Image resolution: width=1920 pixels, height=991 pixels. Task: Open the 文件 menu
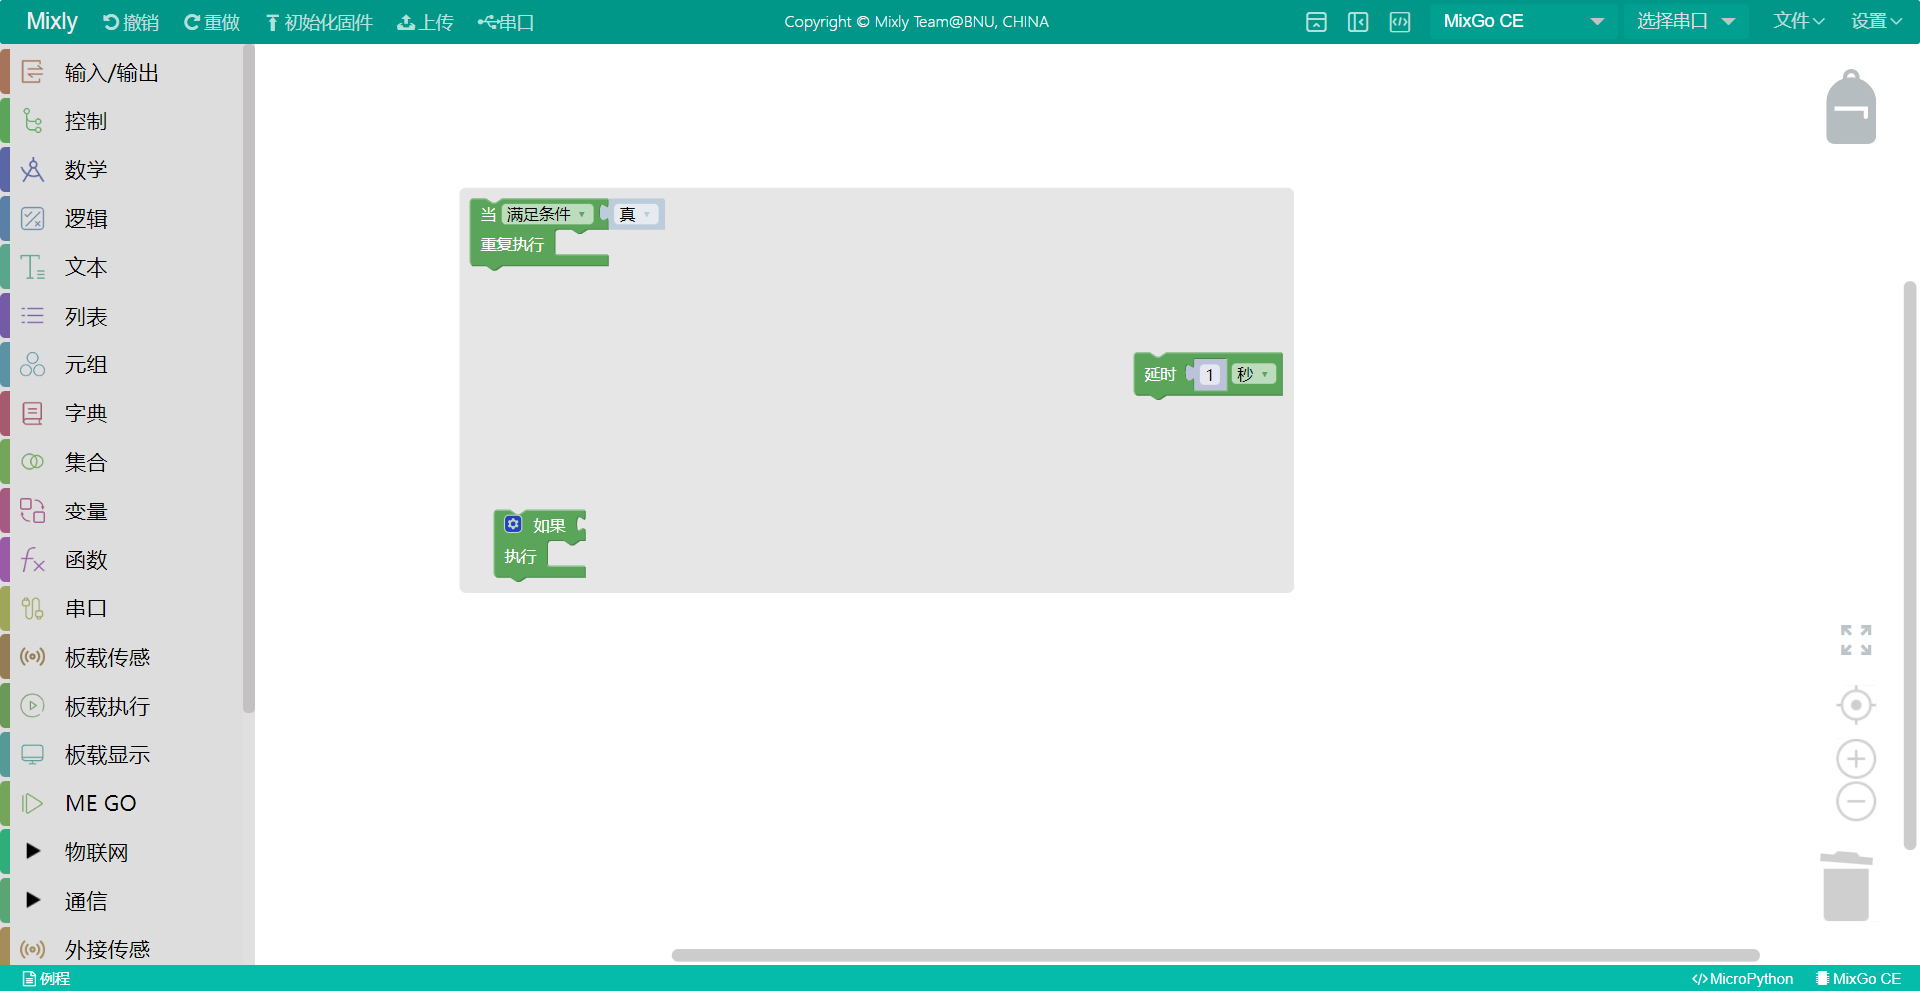pos(1799,21)
